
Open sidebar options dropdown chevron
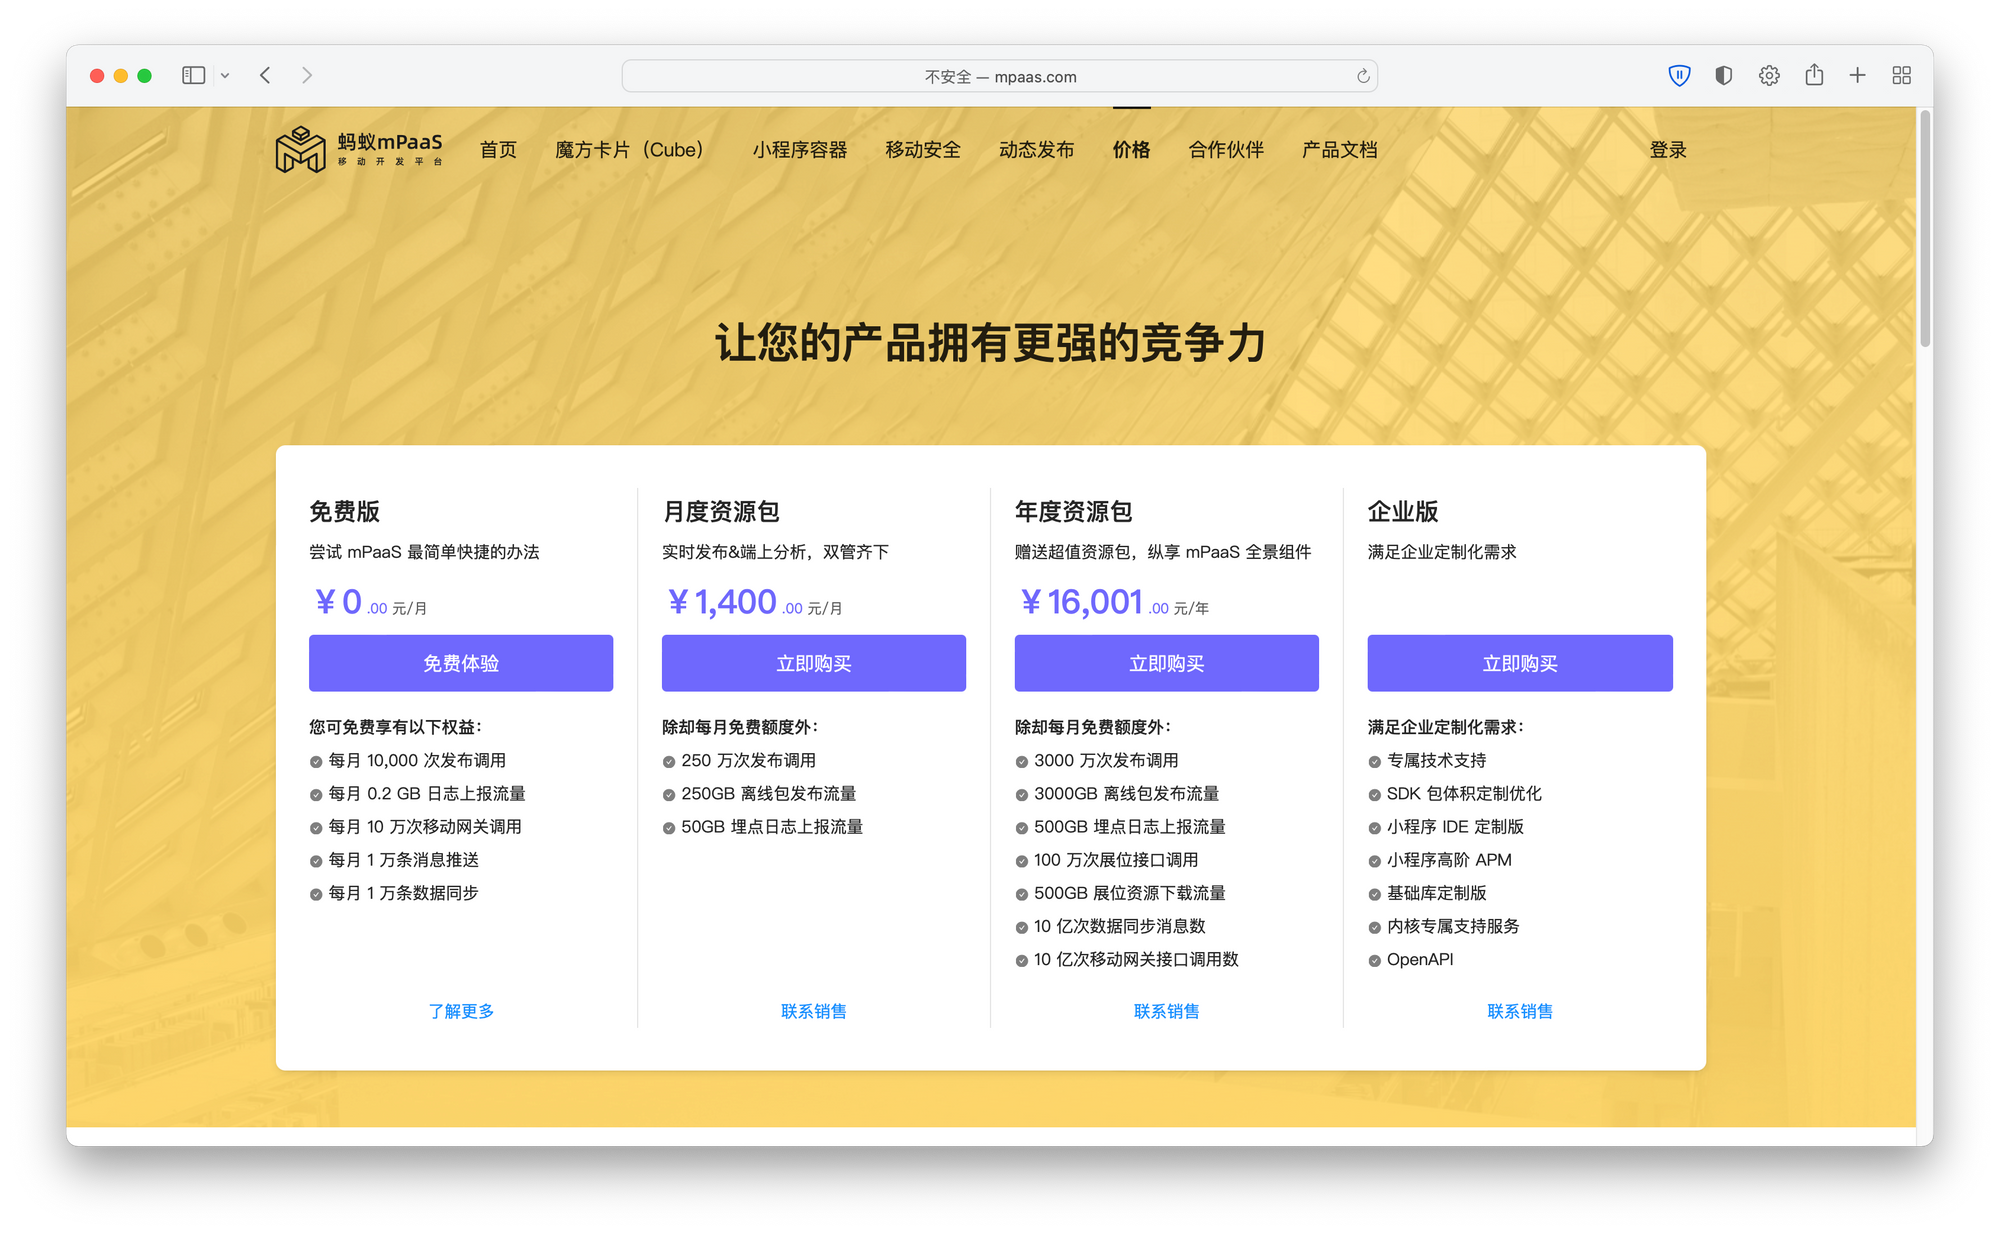pyautogui.click(x=225, y=76)
